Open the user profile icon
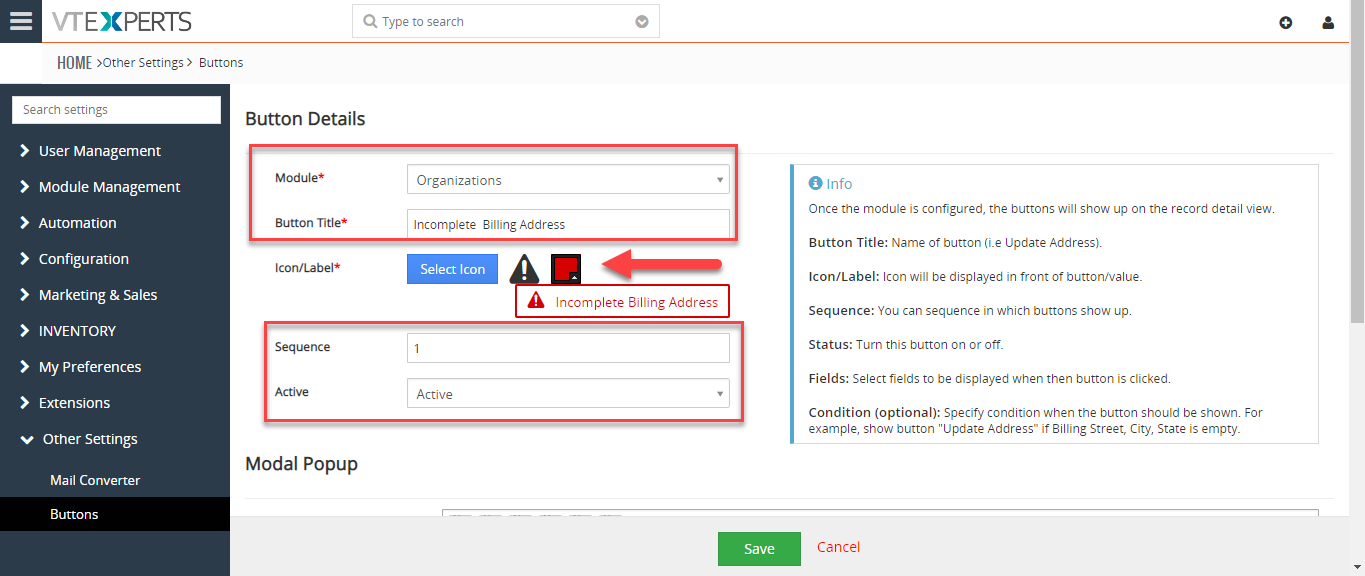This screenshot has width=1365, height=576. (x=1328, y=22)
